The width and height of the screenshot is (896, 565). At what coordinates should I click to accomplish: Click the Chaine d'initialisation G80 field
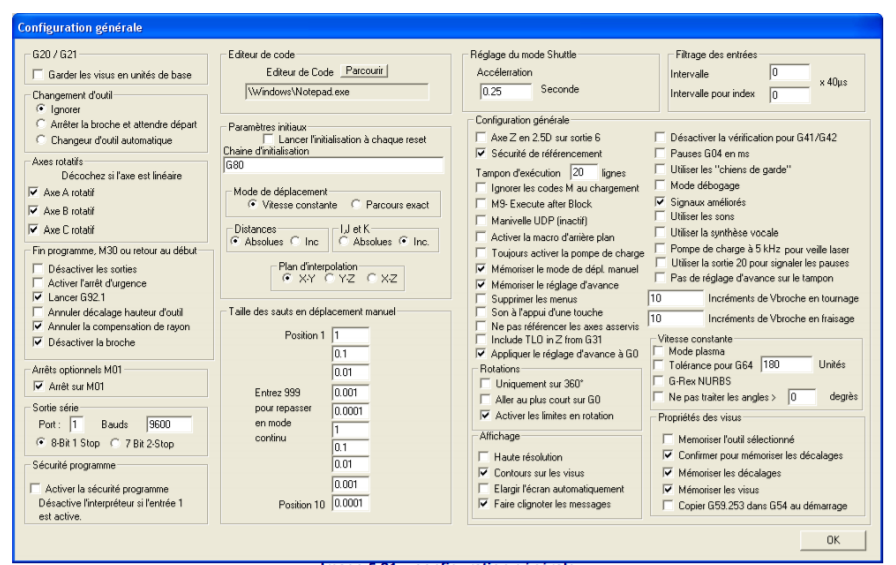tap(334, 165)
